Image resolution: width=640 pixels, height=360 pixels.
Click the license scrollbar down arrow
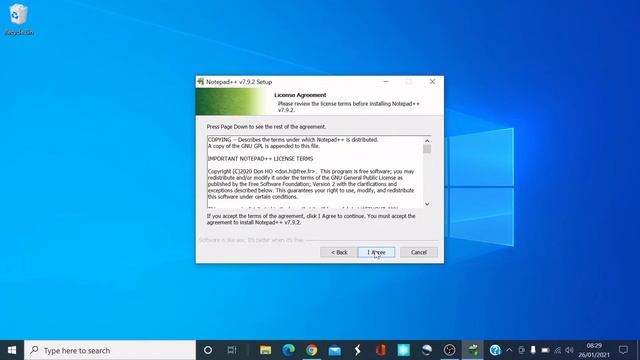[x=427, y=204]
